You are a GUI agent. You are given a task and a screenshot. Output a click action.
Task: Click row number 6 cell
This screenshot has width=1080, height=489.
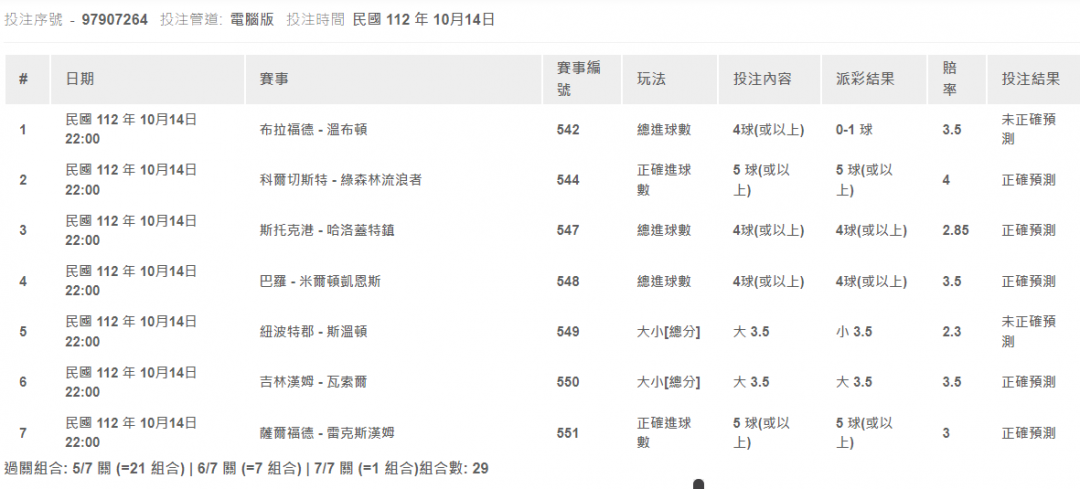[x=23, y=382]
